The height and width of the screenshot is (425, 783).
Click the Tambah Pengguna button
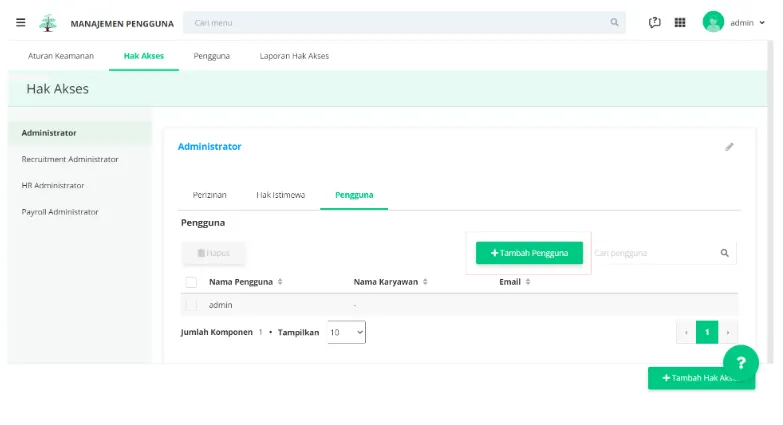point(529,253)
